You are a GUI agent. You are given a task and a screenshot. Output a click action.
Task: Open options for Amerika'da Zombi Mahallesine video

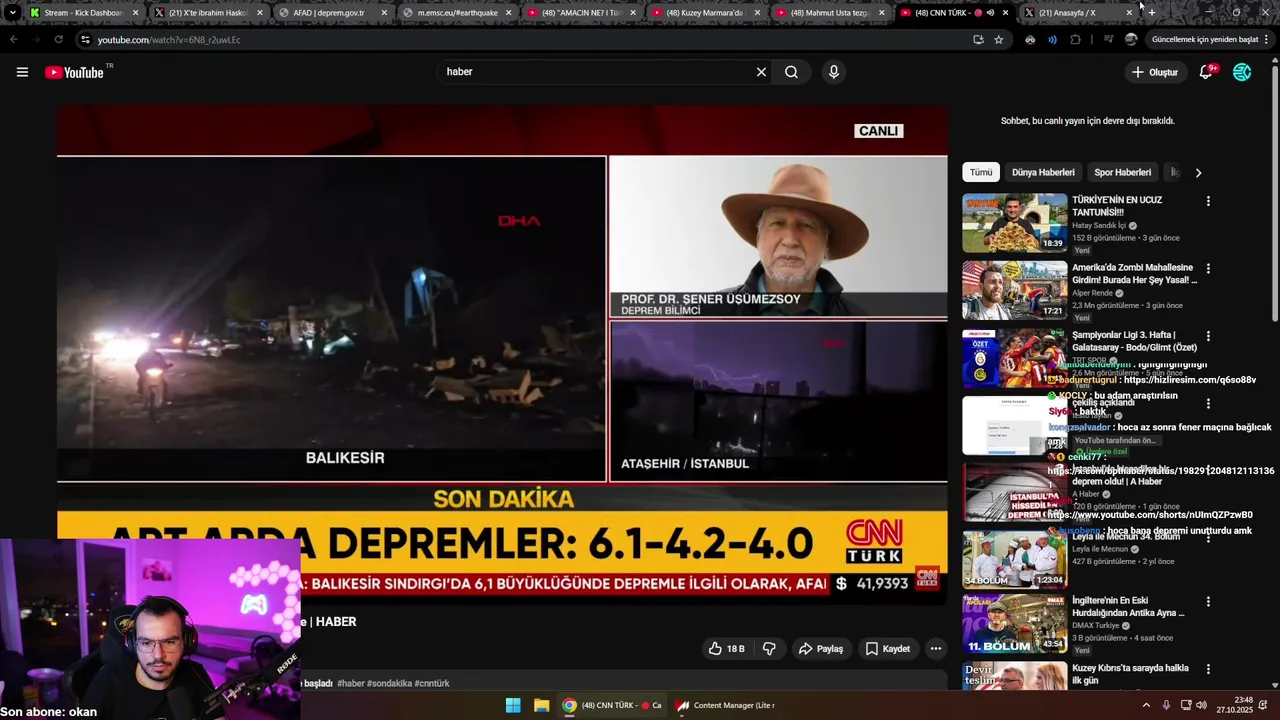click(x=1208, y=269)
